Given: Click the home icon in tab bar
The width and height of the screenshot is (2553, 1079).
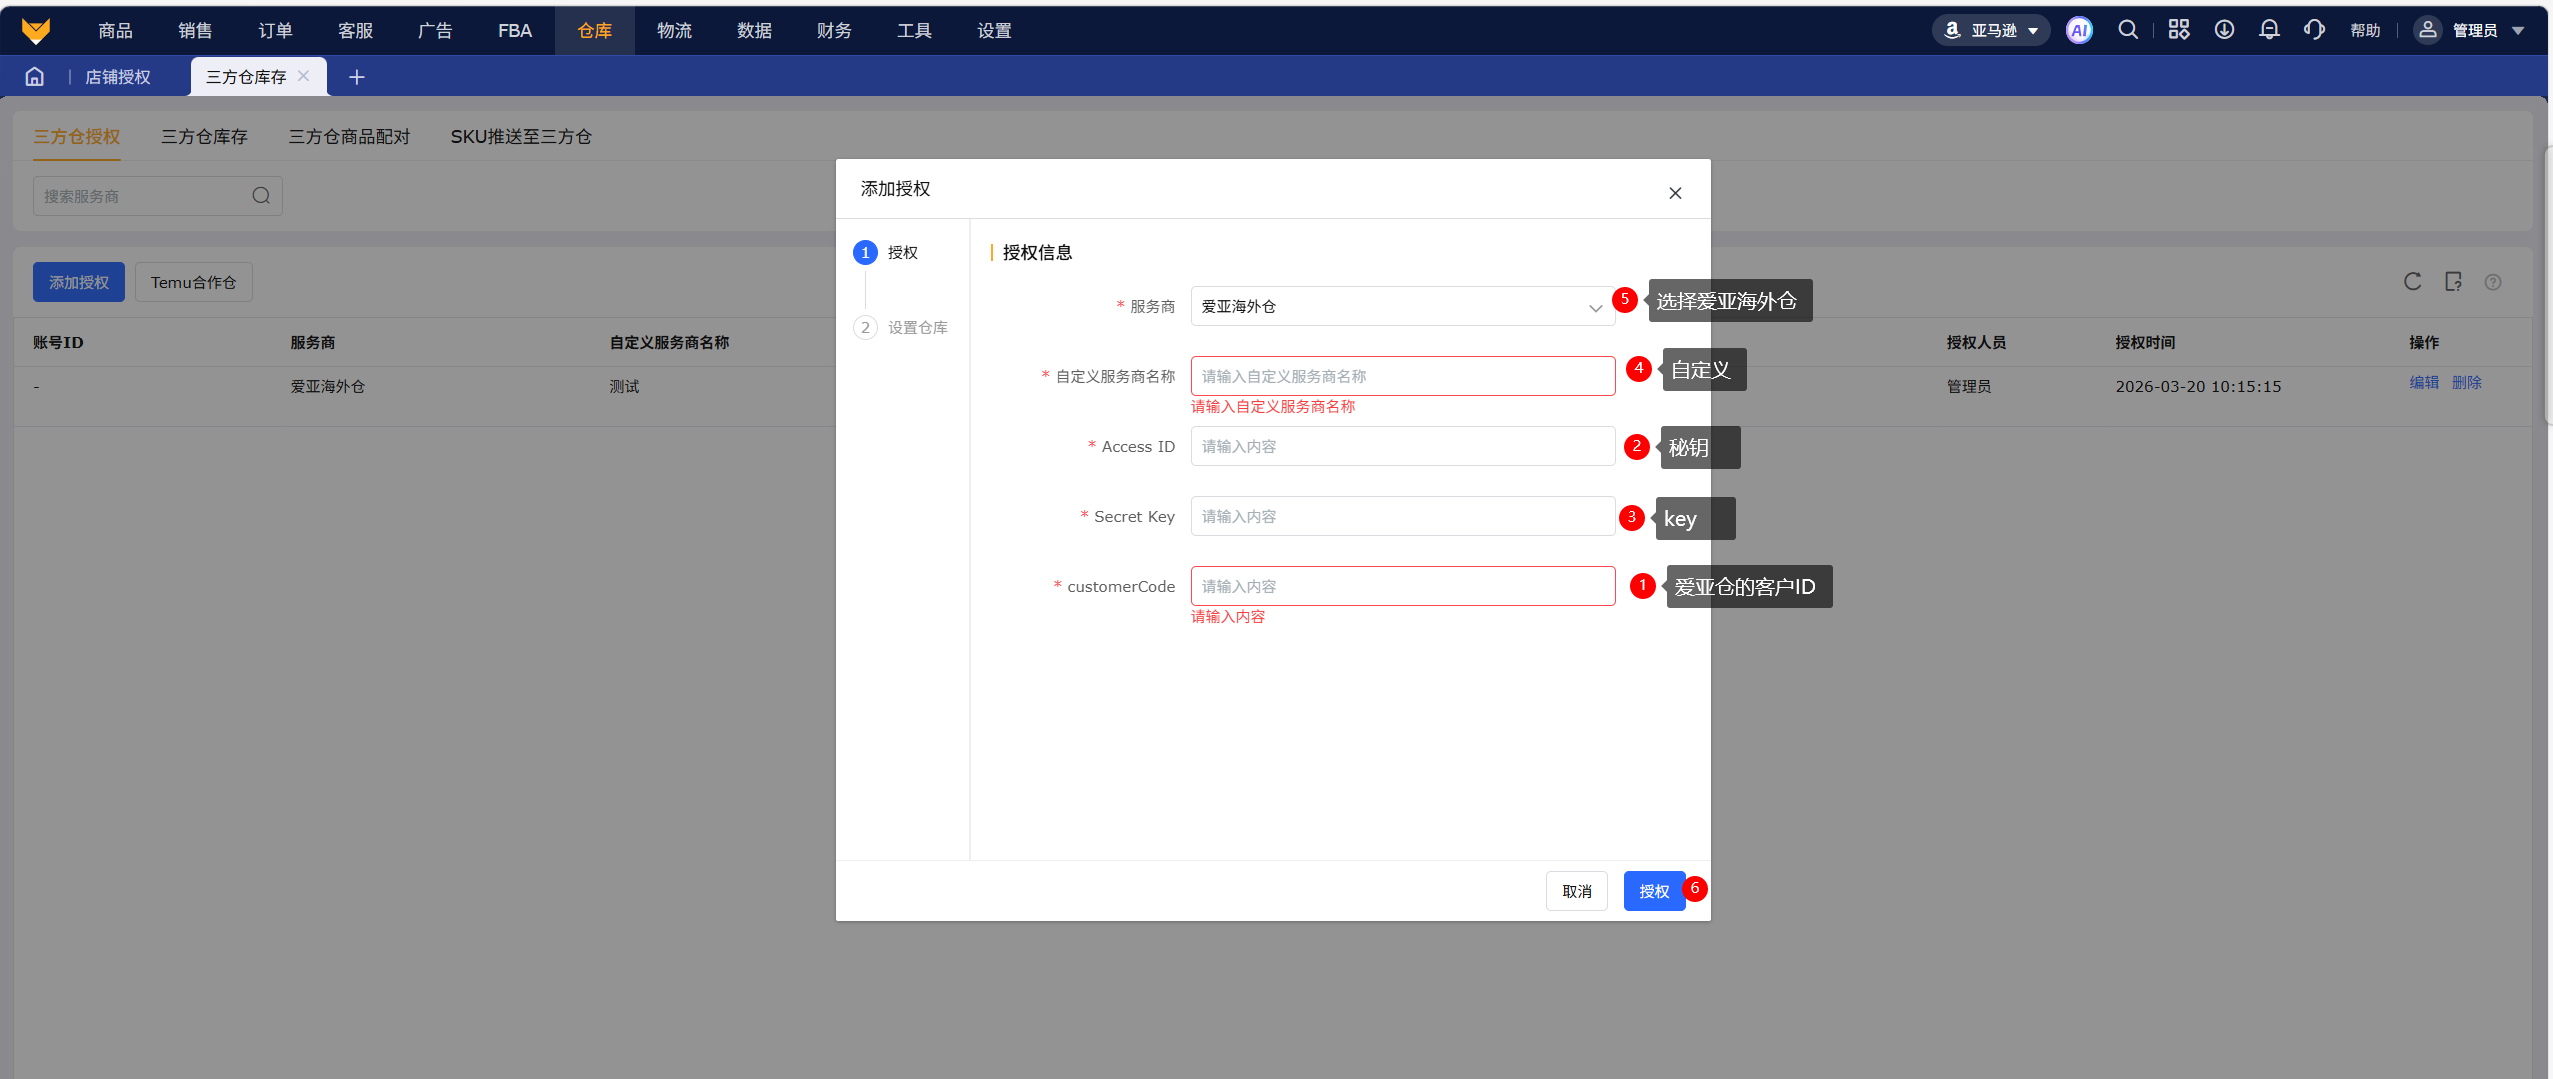Looking at the screenshot, I should point(35,77).
